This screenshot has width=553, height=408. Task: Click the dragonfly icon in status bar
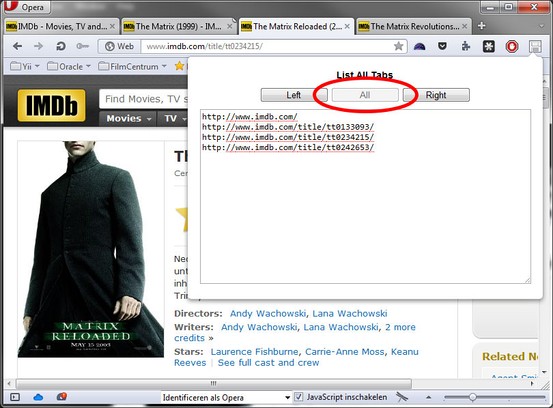(402, 397)
